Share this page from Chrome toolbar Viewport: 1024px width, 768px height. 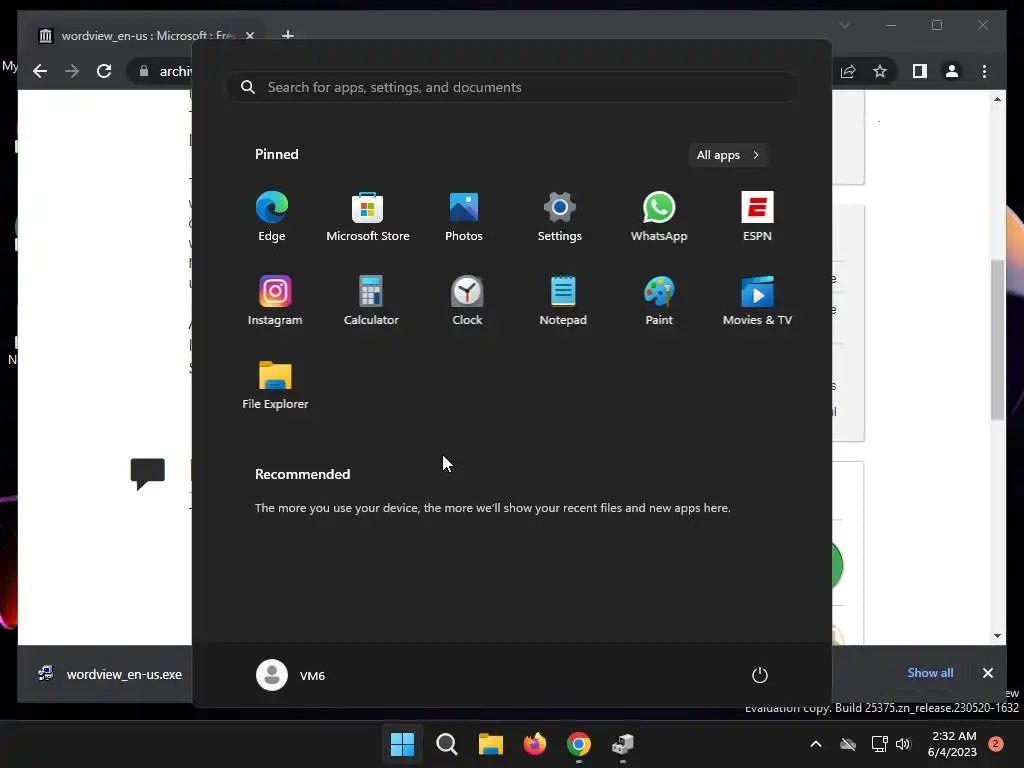tap(848, 71)
